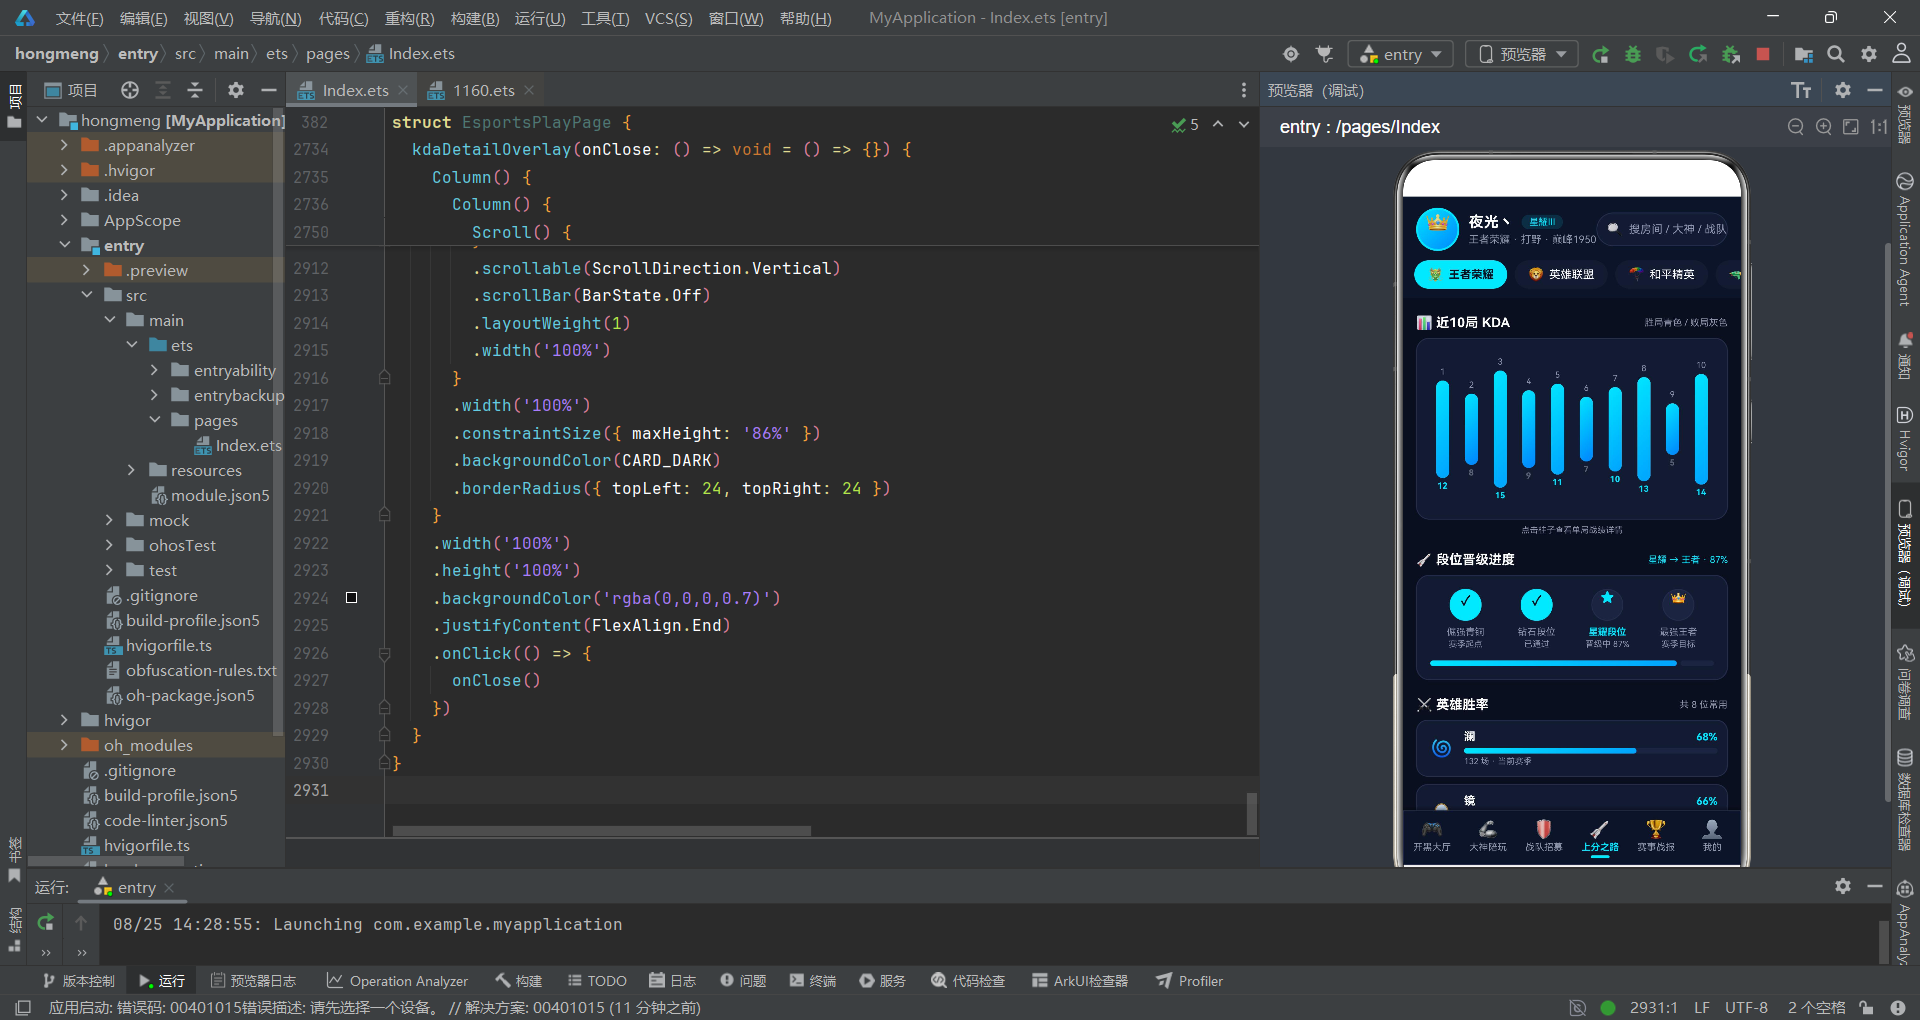This screenshot has height=1020, width=1920.
Task: Close the Index.ets editor tab
Action: point(403,90)
